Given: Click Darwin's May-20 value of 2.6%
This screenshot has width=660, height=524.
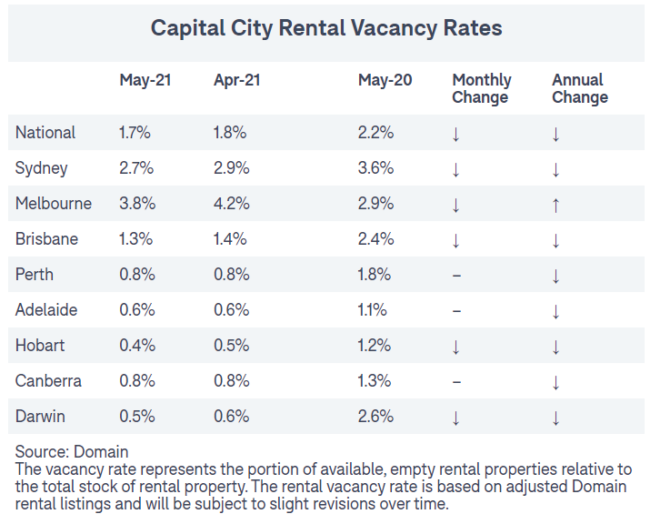Looking at the screenshot, I should click(374, 417).
